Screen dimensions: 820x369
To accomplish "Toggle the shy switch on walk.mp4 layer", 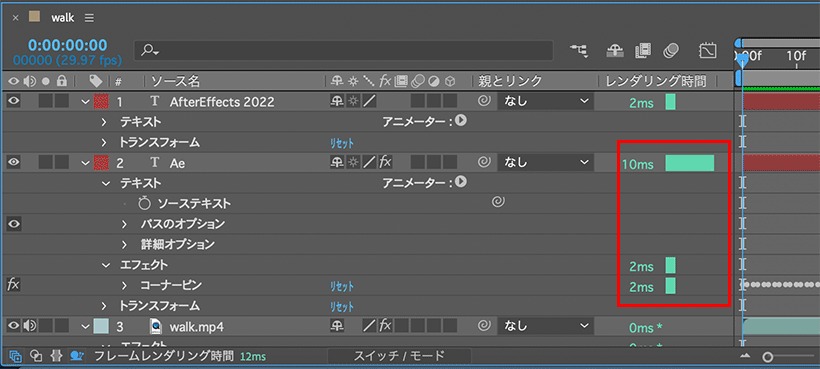I will tap(337, 327).
